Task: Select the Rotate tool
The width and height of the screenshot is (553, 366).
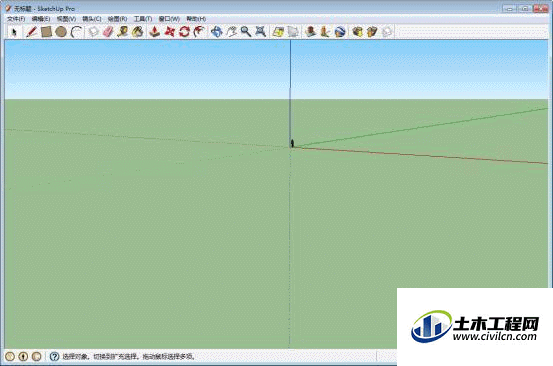Action: 184,32
